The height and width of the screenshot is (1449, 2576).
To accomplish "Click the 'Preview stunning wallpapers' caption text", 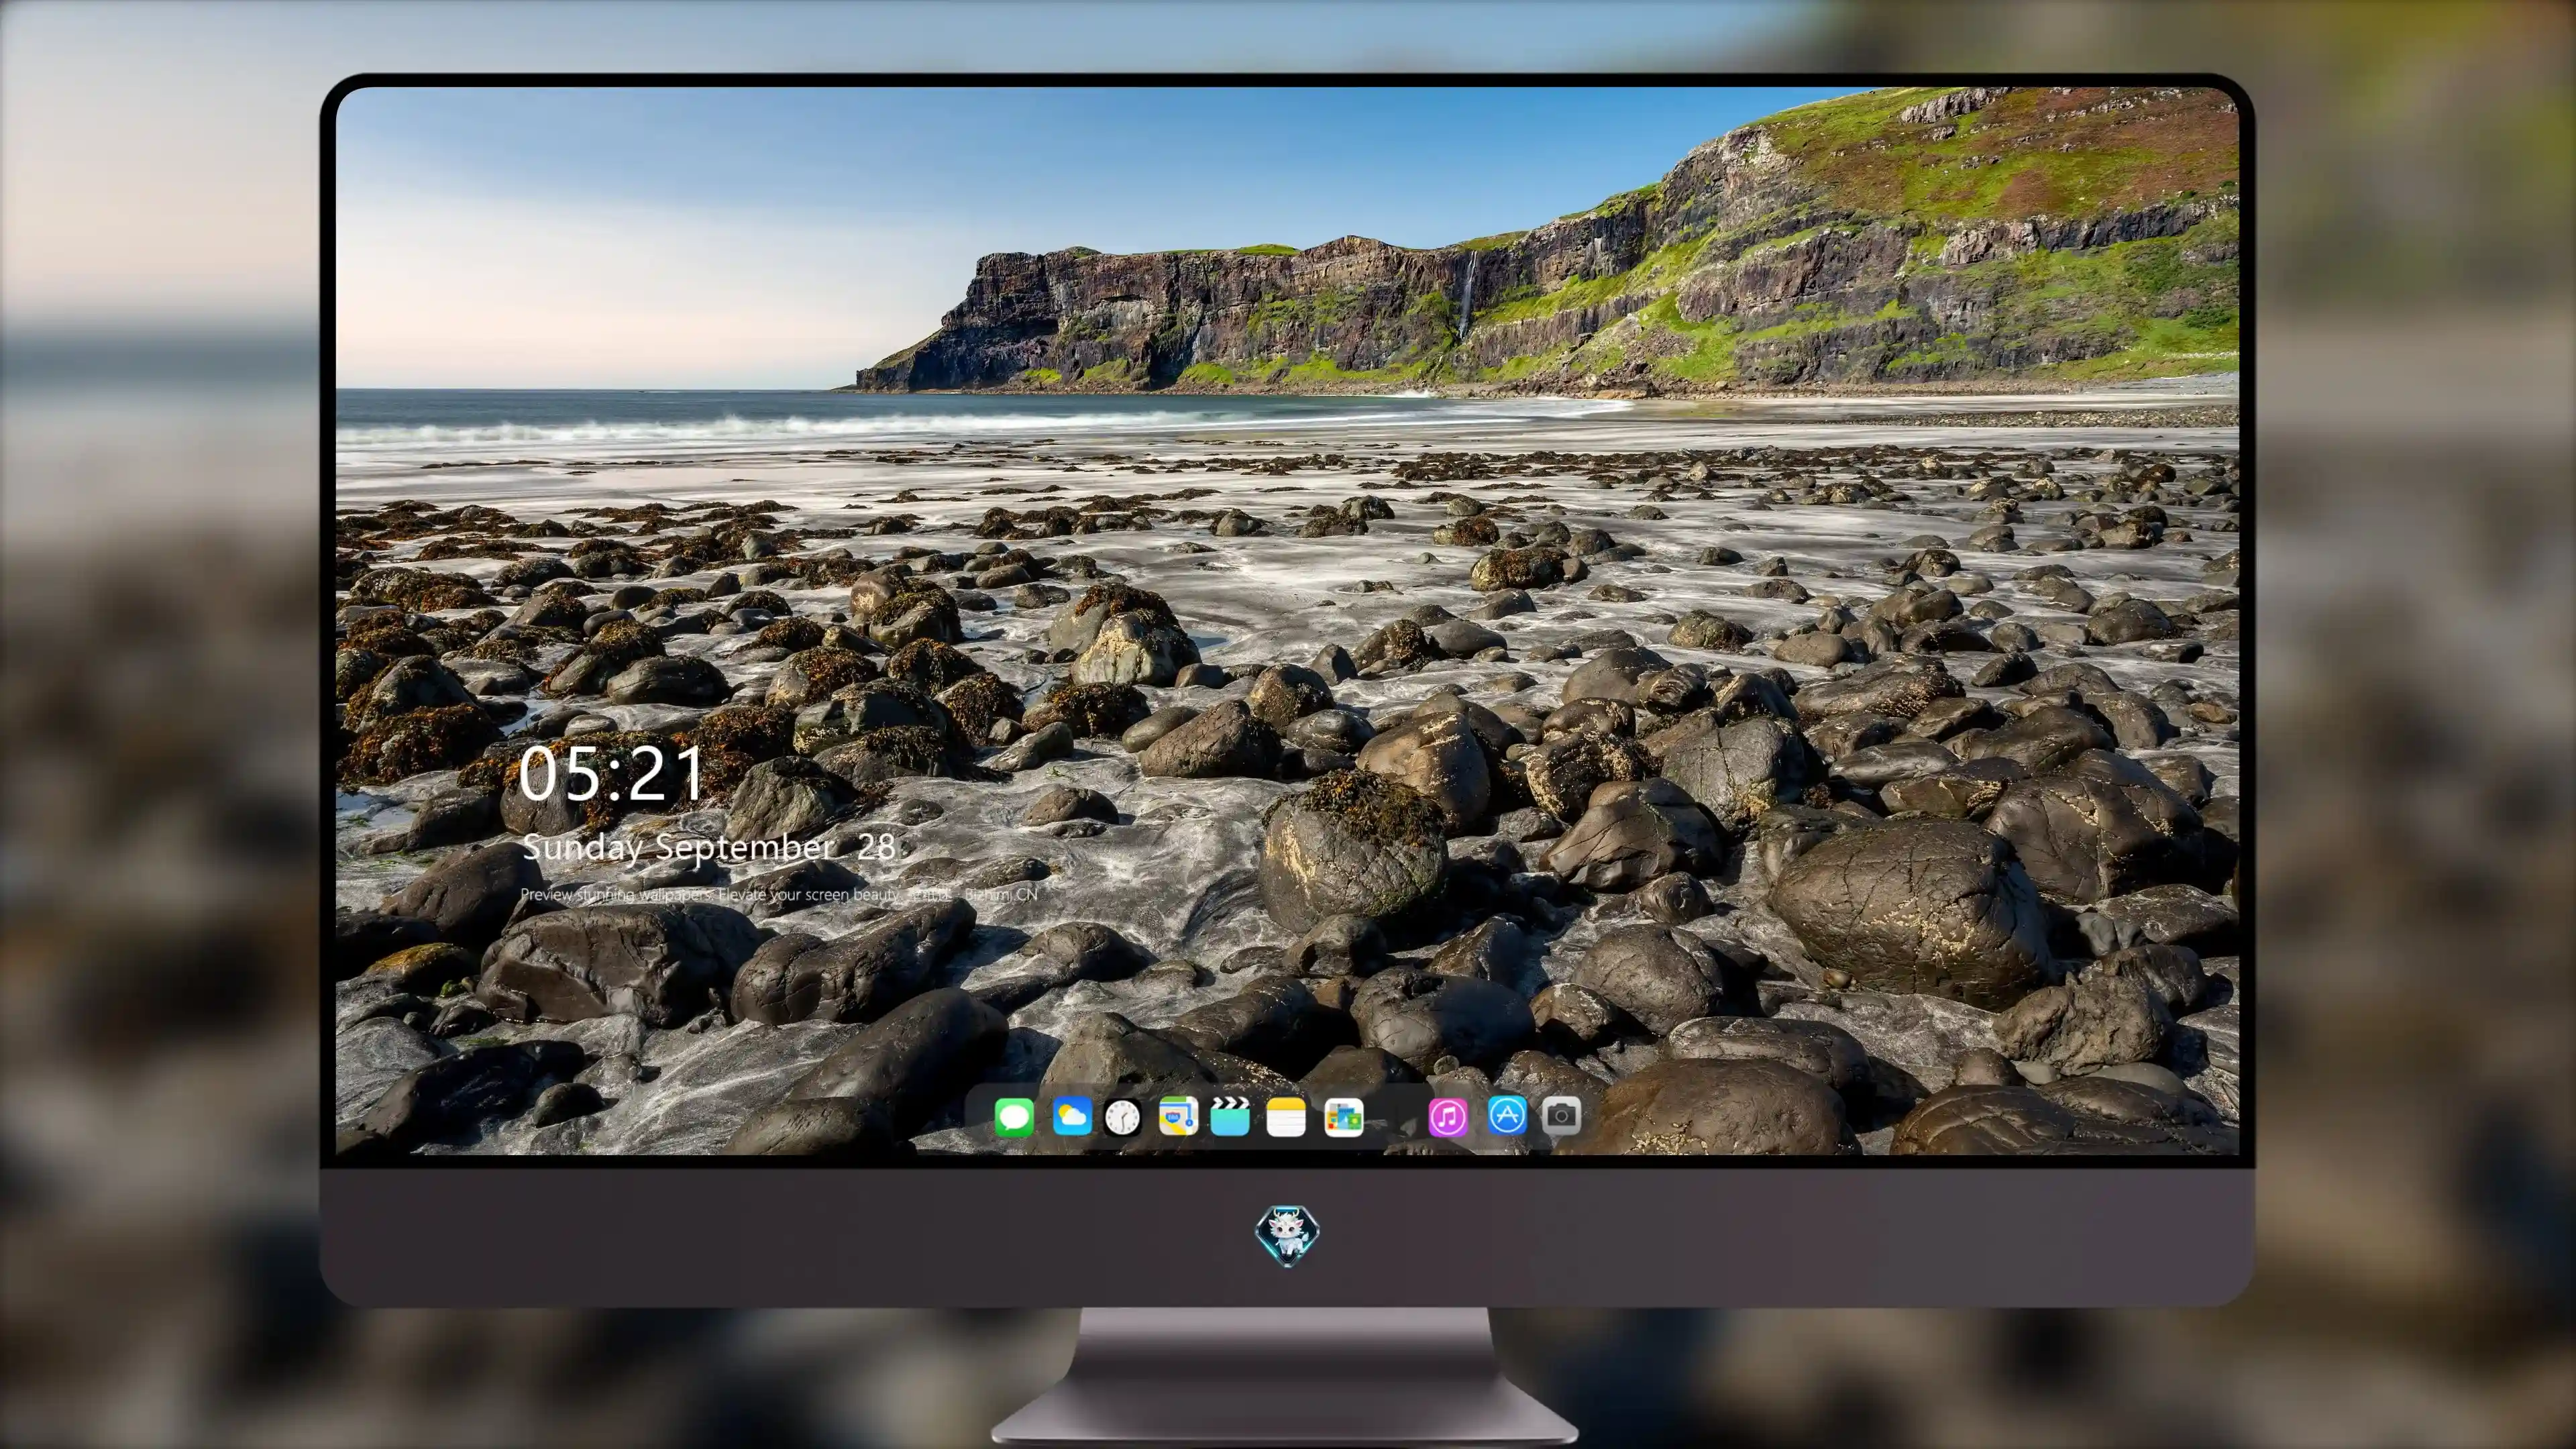I will (779, 894).
